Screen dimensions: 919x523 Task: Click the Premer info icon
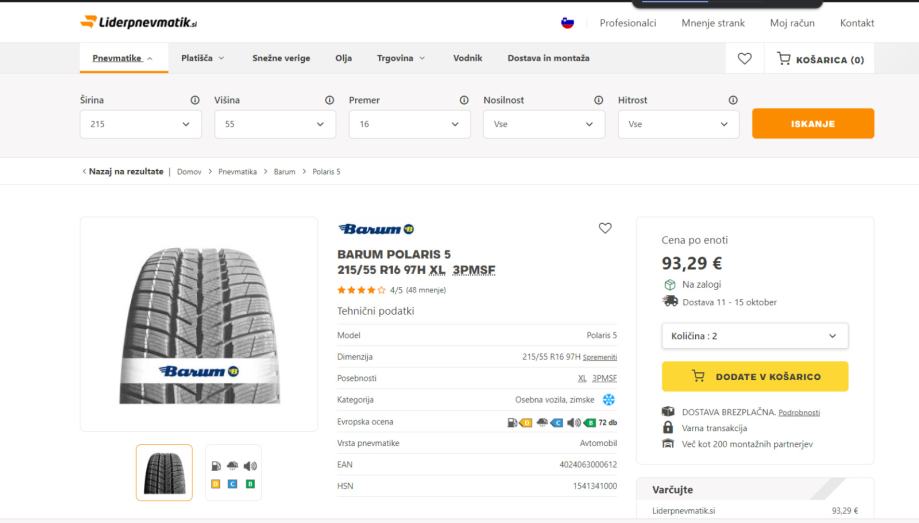464,100
